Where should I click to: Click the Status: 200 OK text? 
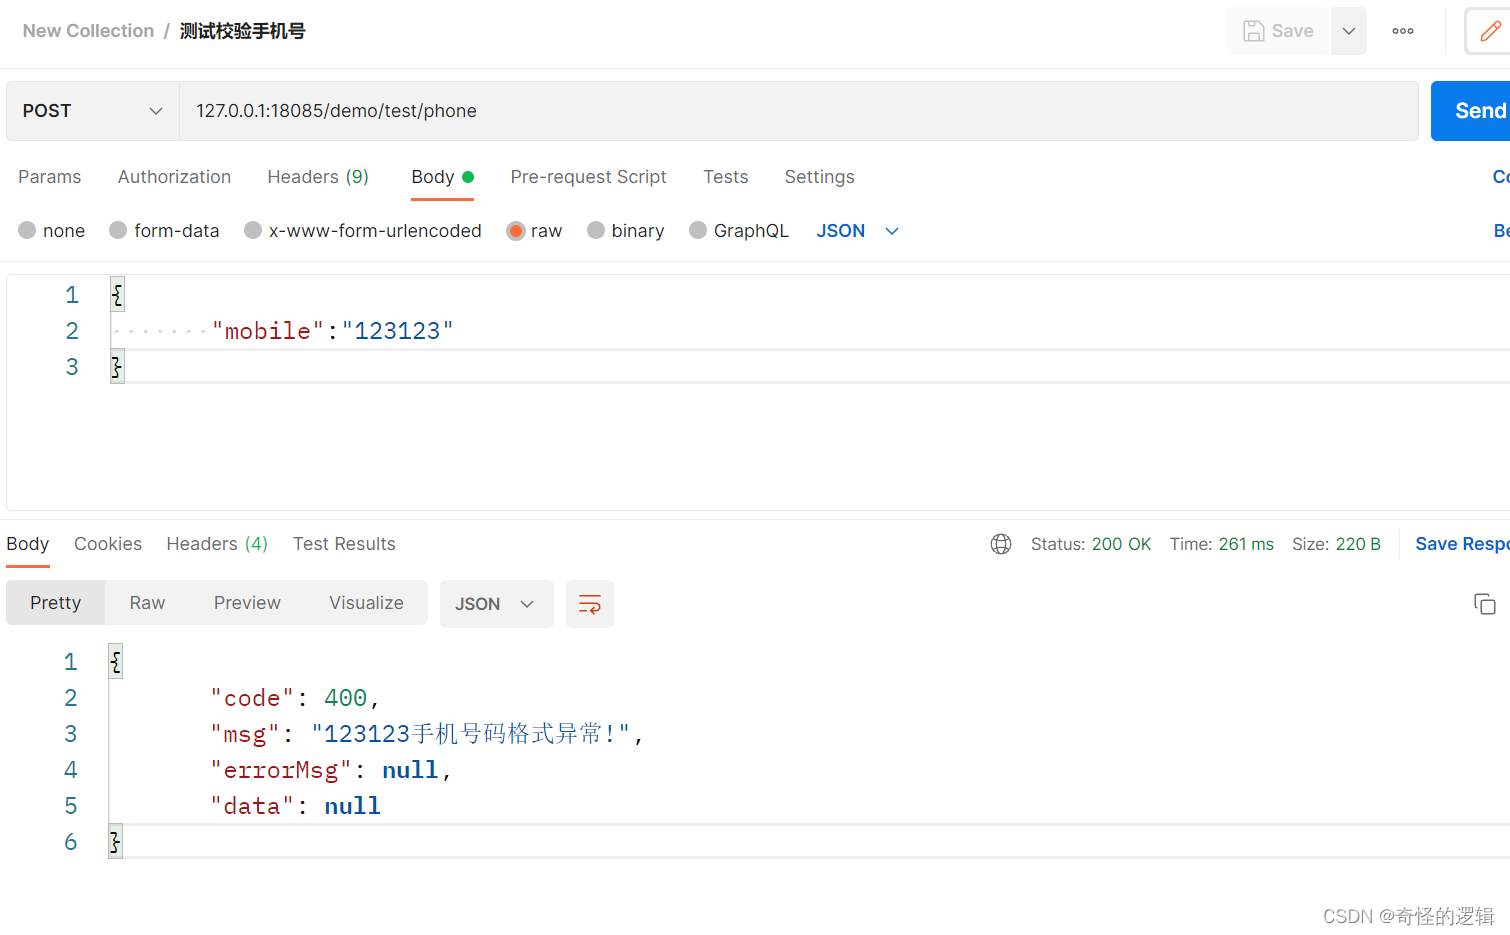click(1091, 544)
